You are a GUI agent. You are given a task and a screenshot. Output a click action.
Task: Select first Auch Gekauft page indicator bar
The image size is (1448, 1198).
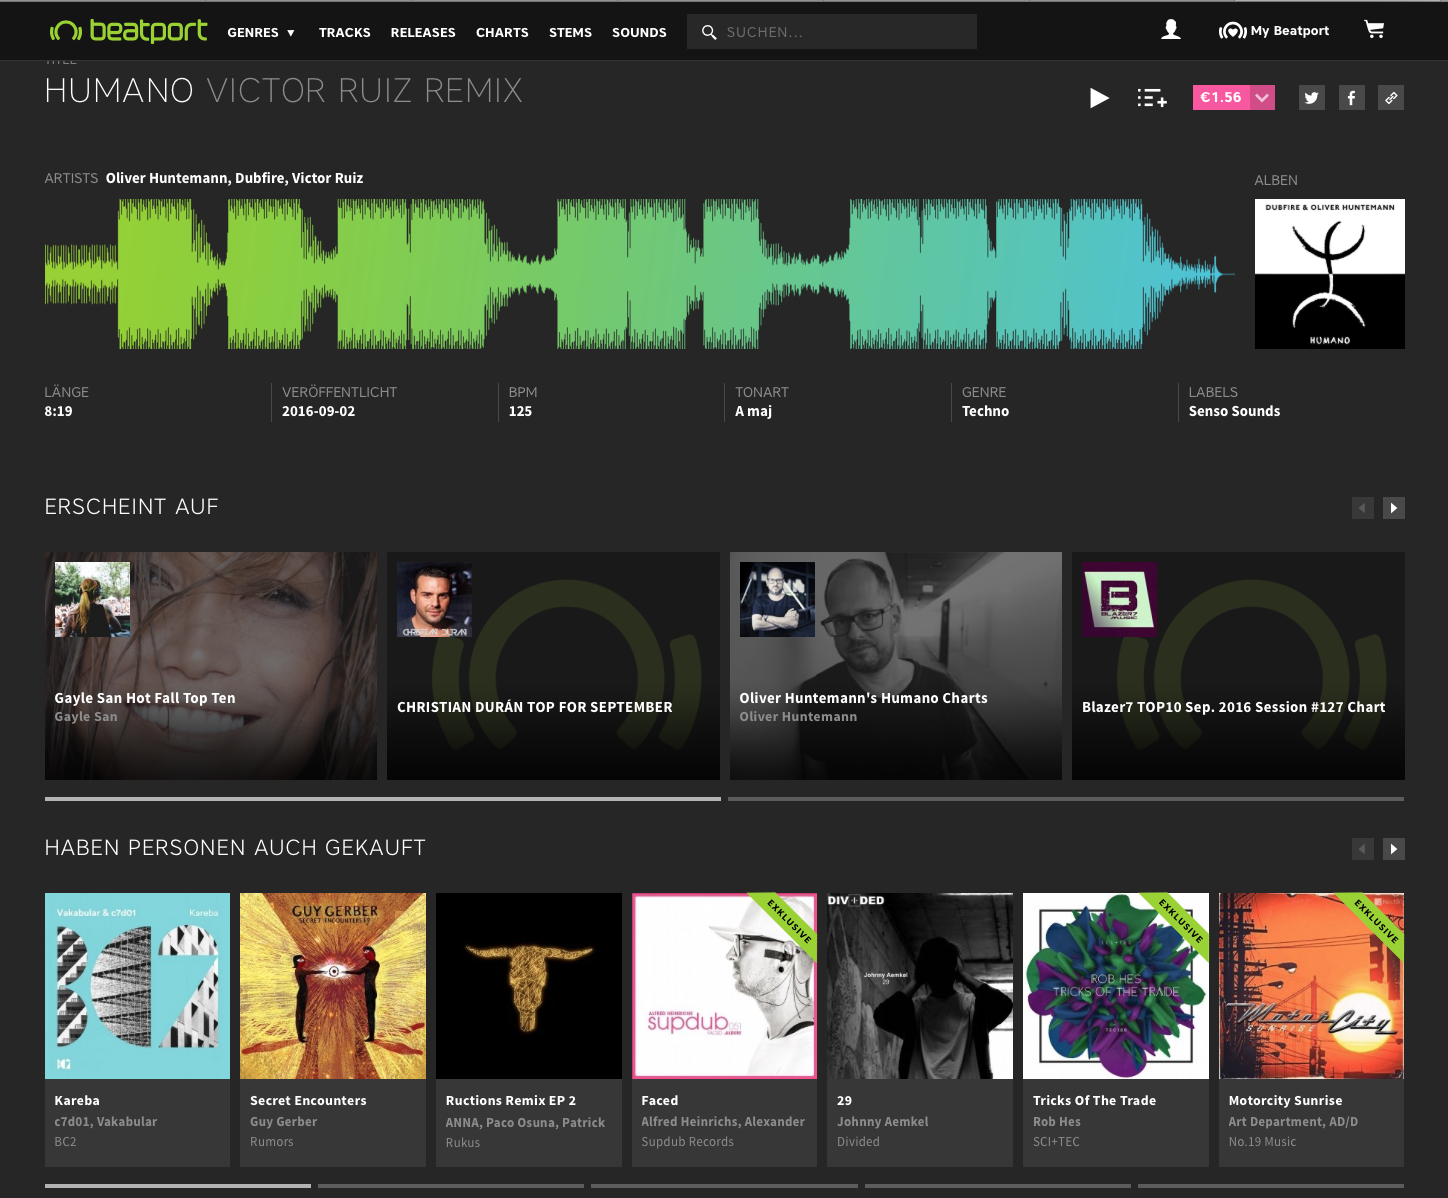click(178, 1186)
